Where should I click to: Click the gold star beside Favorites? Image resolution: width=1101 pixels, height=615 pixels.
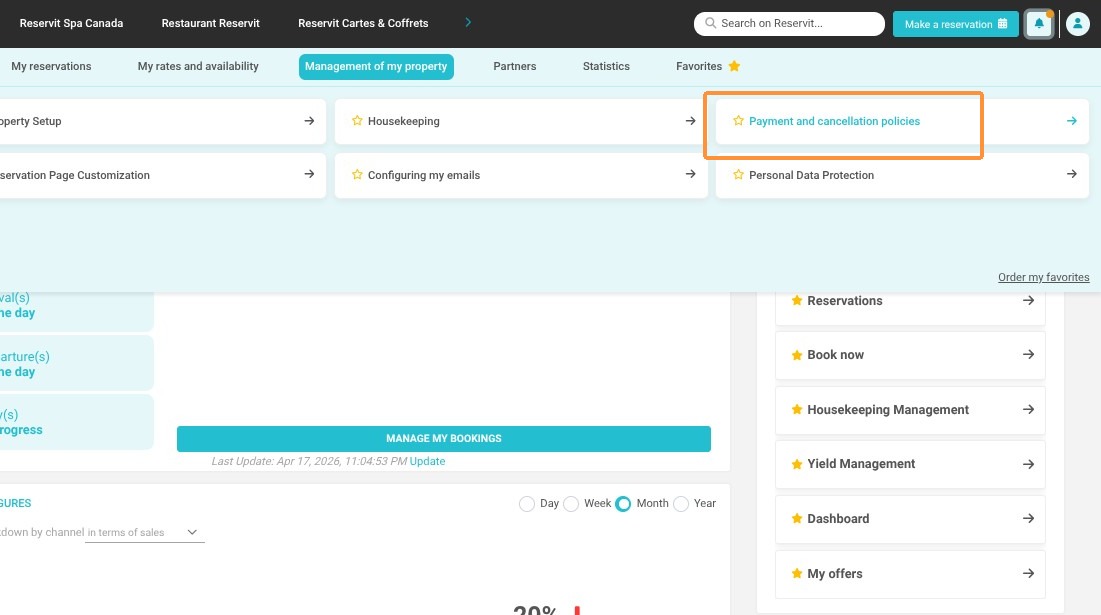click(x=734, y=66)
